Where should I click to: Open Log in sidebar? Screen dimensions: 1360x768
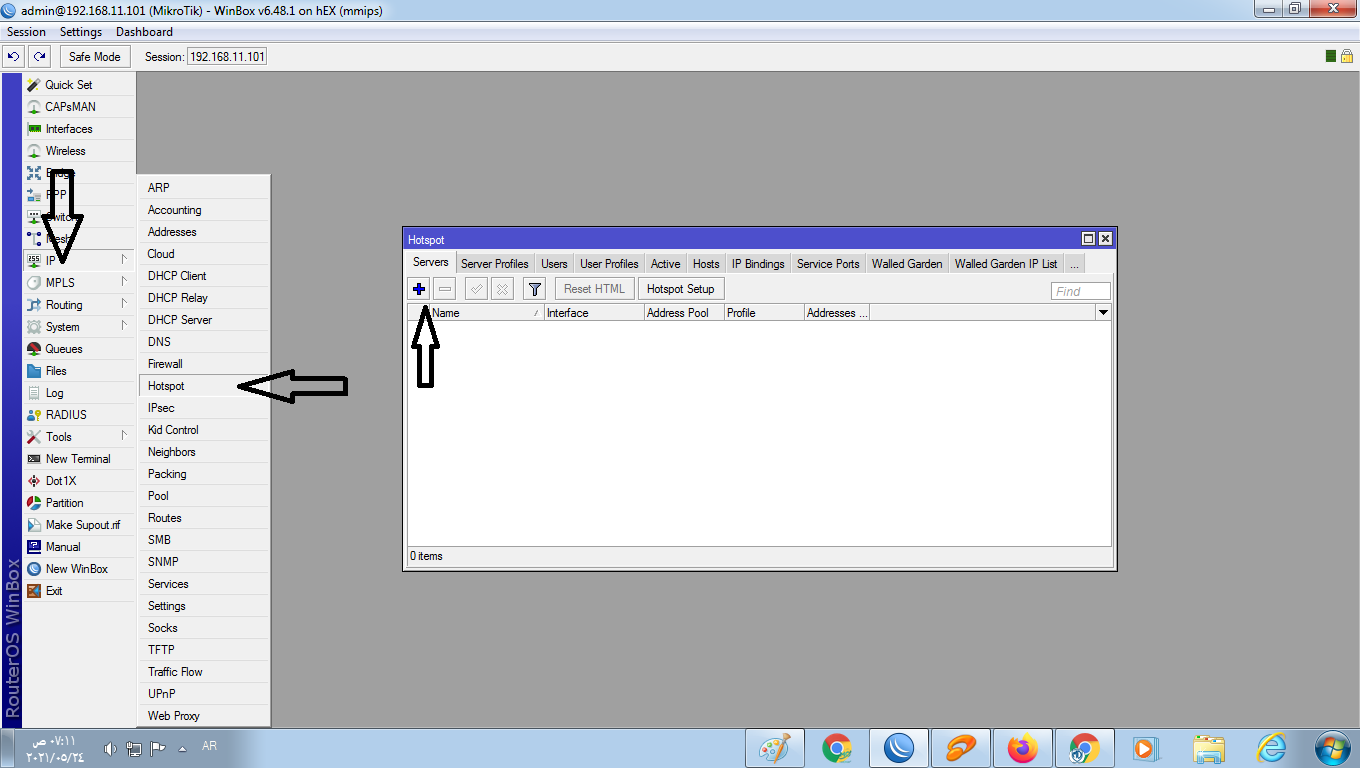[x=79, y=393]
